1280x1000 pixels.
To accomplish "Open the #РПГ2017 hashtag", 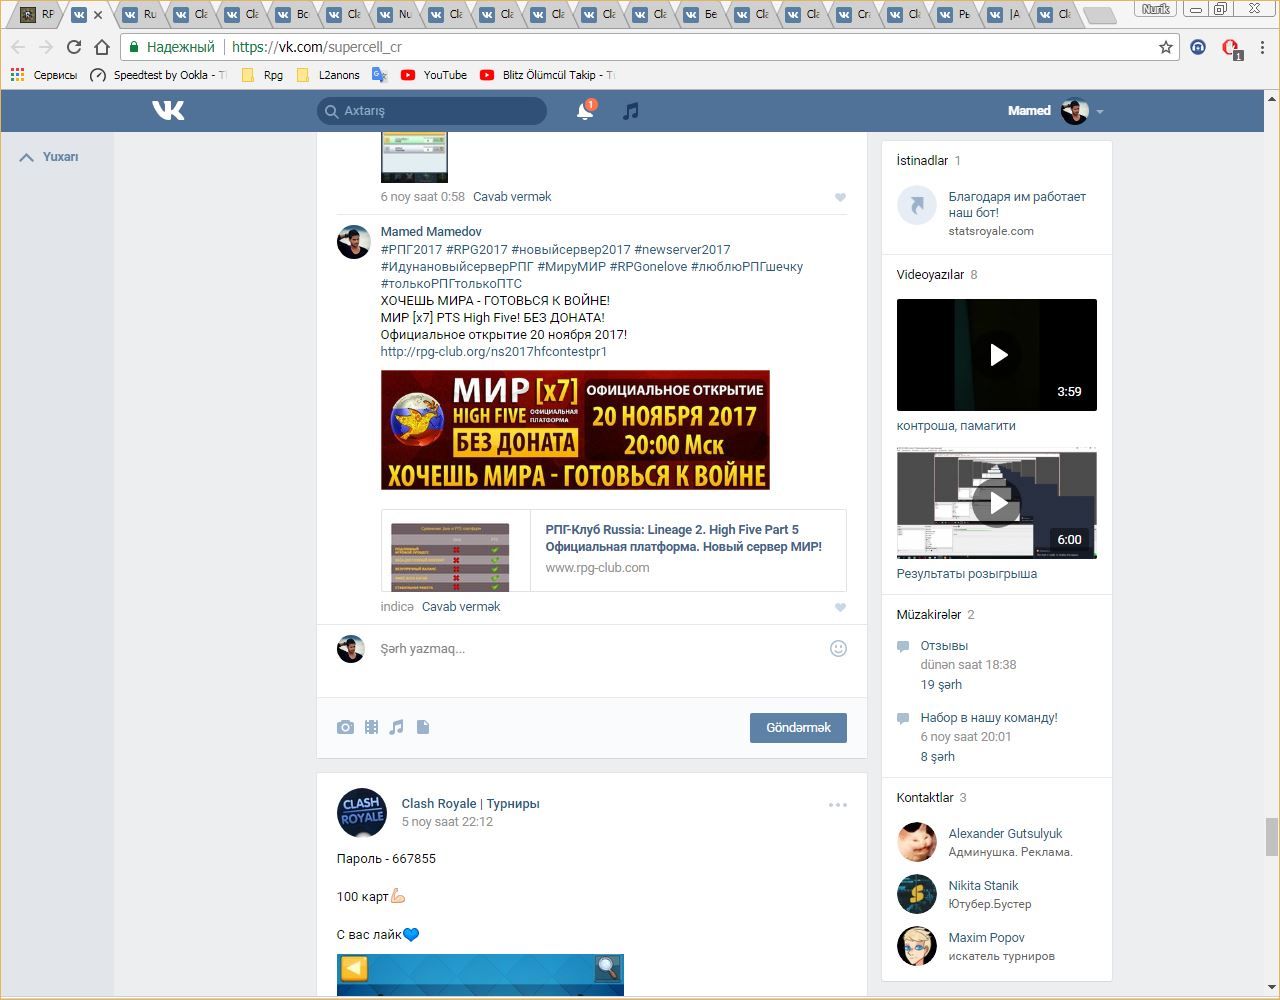I will pyautogui.click(x=411, y=250).
